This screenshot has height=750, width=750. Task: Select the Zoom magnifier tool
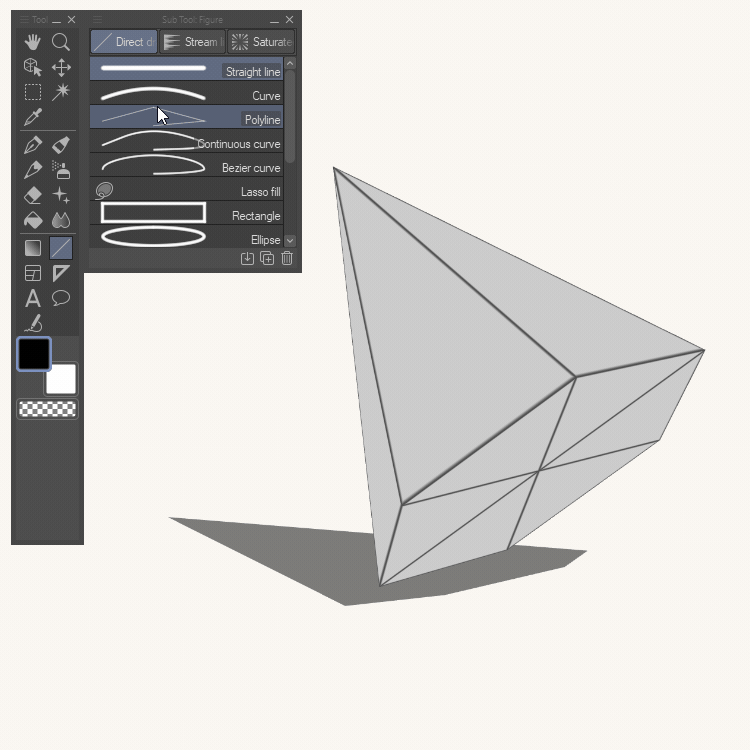tap(61, 42)
